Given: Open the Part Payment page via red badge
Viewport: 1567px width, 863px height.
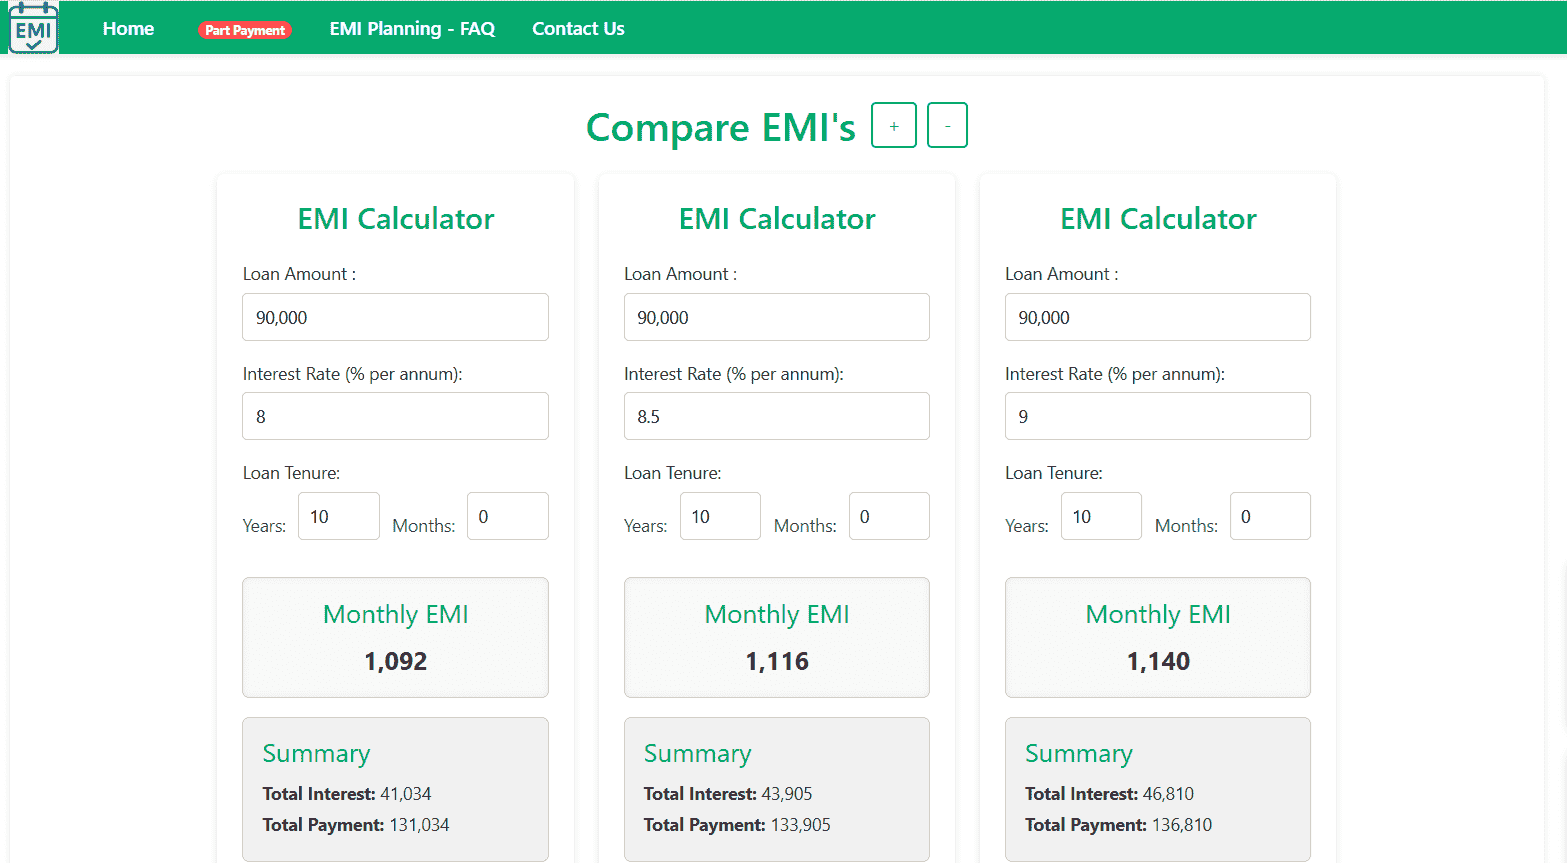Looking at the screenshot, I should tap(245, 30).
